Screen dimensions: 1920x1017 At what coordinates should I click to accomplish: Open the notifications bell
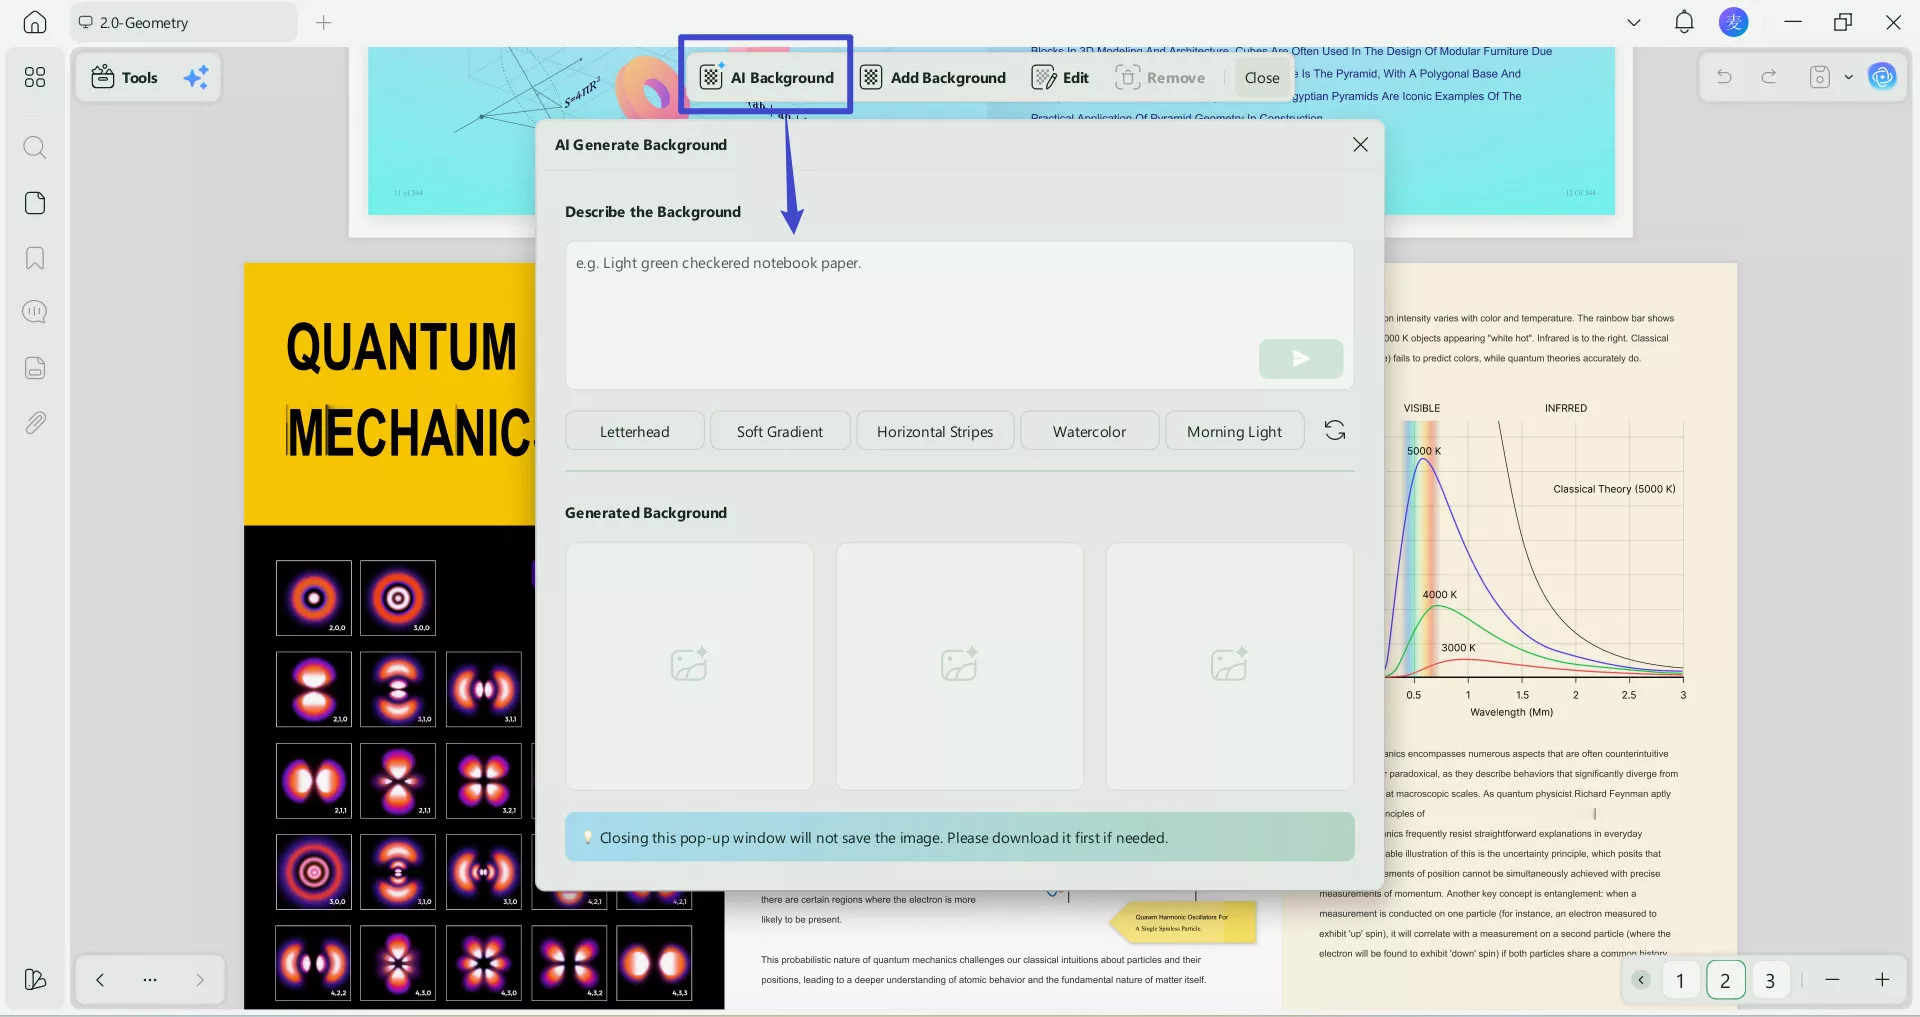point(1684,22)
